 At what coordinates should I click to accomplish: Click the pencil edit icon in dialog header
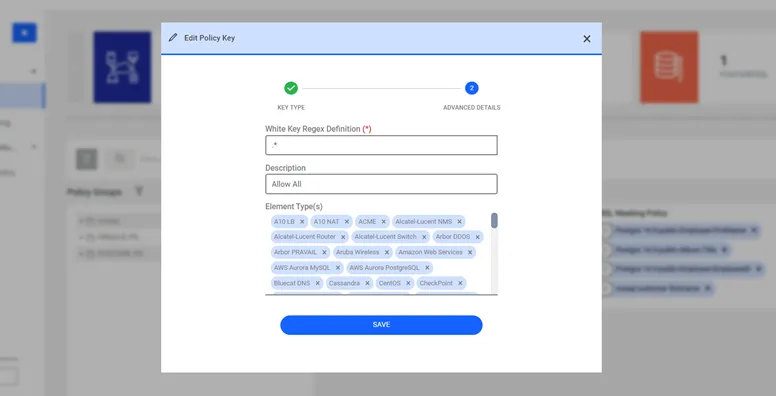coord(173,38)
